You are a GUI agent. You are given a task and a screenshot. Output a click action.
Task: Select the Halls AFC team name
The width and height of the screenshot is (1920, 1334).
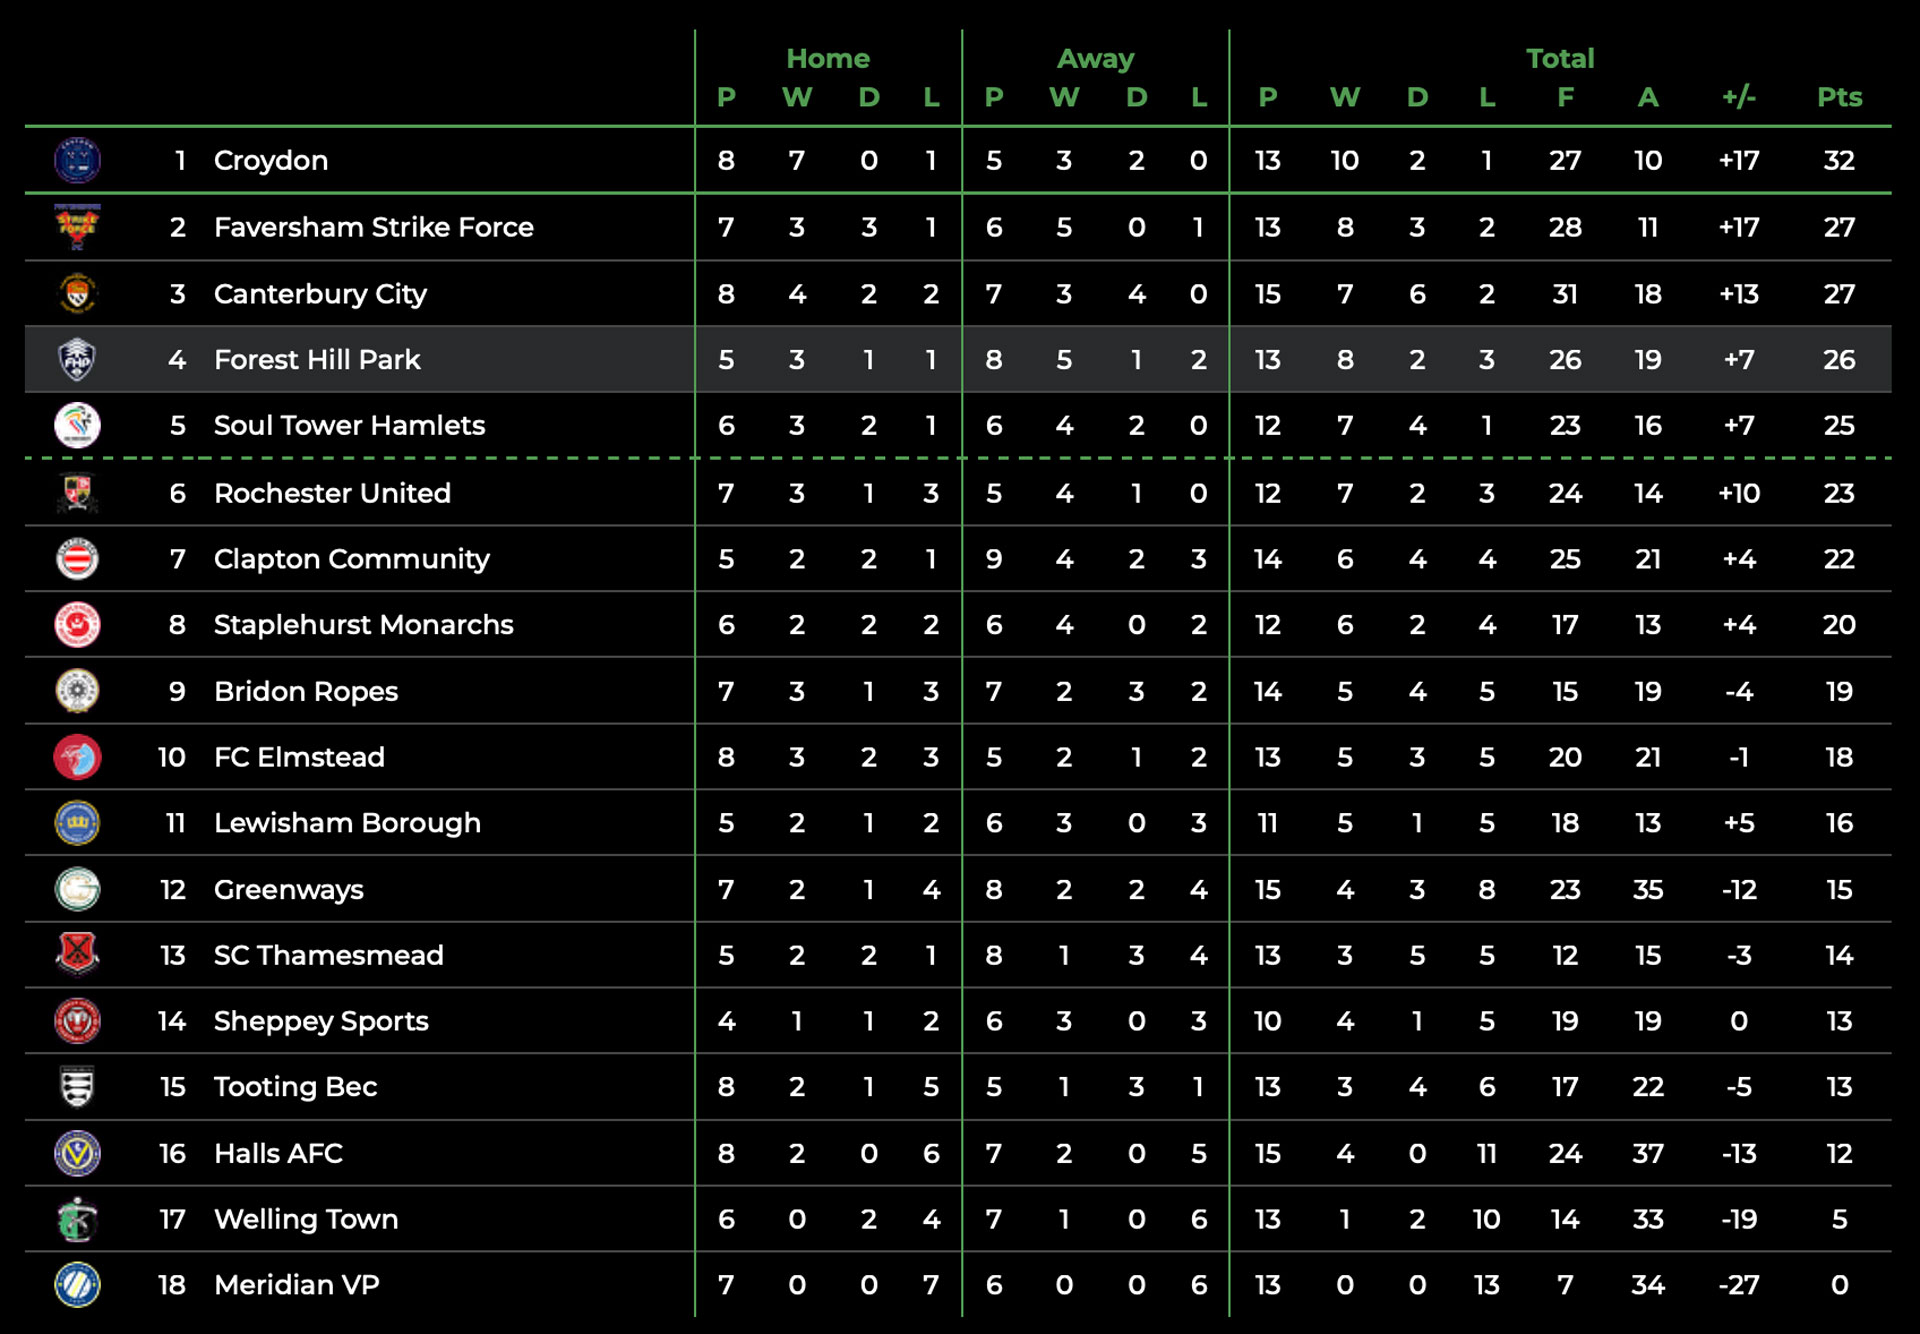[278, 1153]
